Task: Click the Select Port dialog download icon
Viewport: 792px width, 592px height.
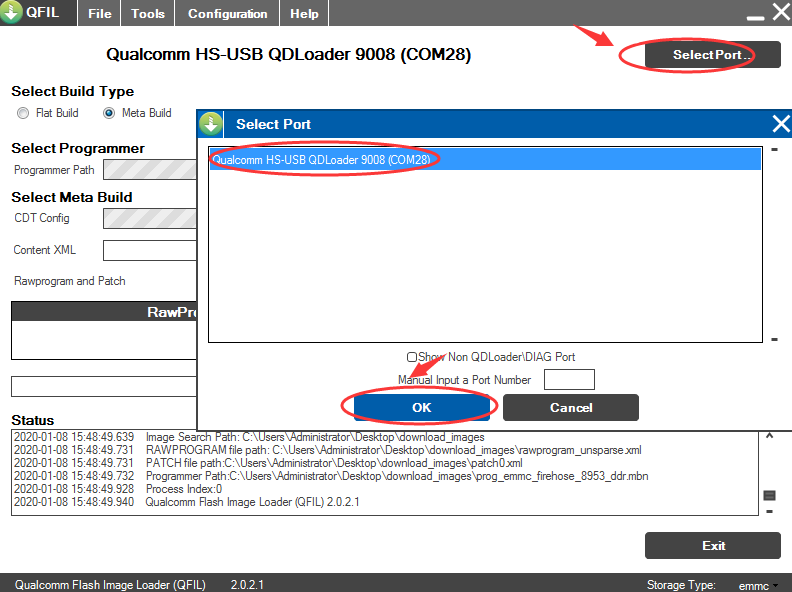Action: (x=211, y=124)
